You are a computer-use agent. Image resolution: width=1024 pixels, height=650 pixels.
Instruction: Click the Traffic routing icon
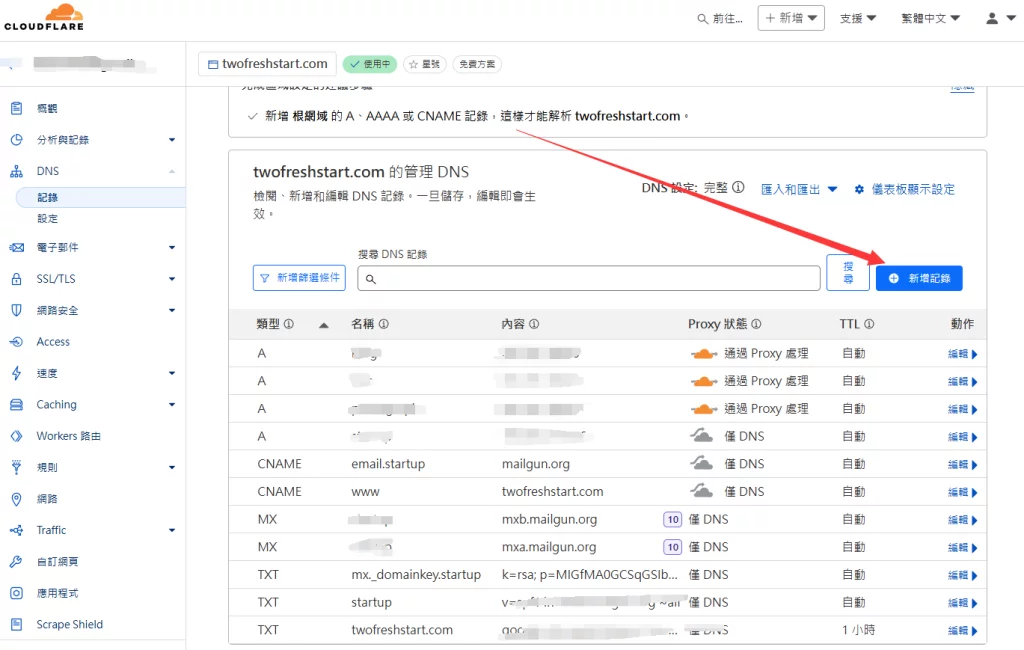(16, 530)
